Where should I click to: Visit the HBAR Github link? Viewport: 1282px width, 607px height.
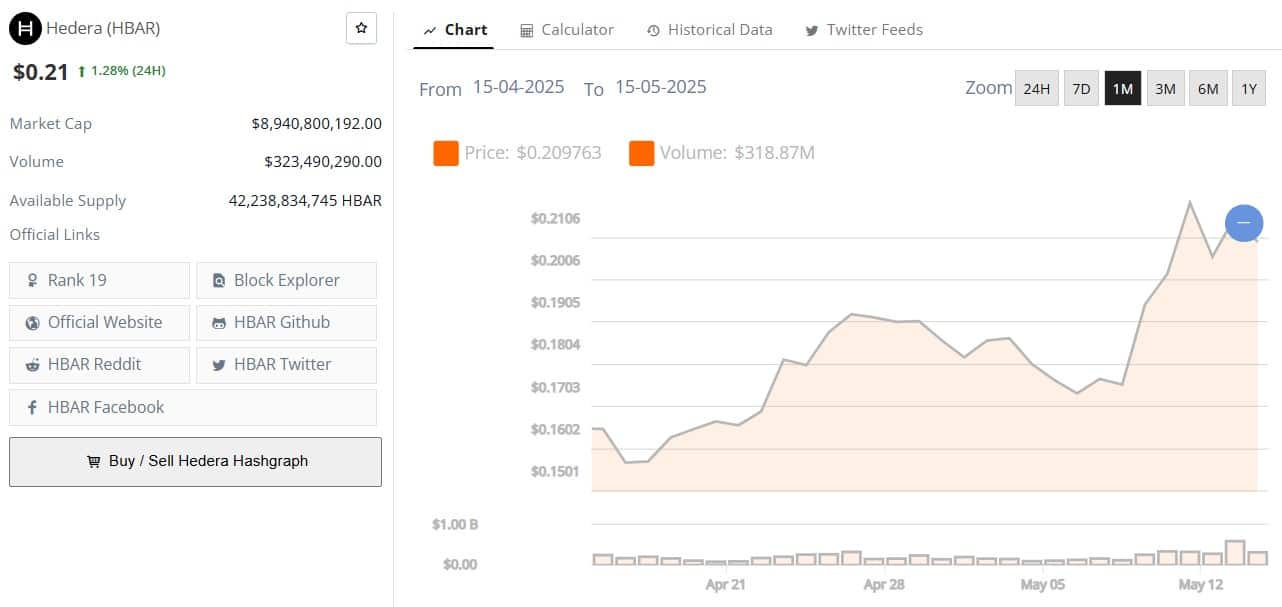[x=286, y=322]
